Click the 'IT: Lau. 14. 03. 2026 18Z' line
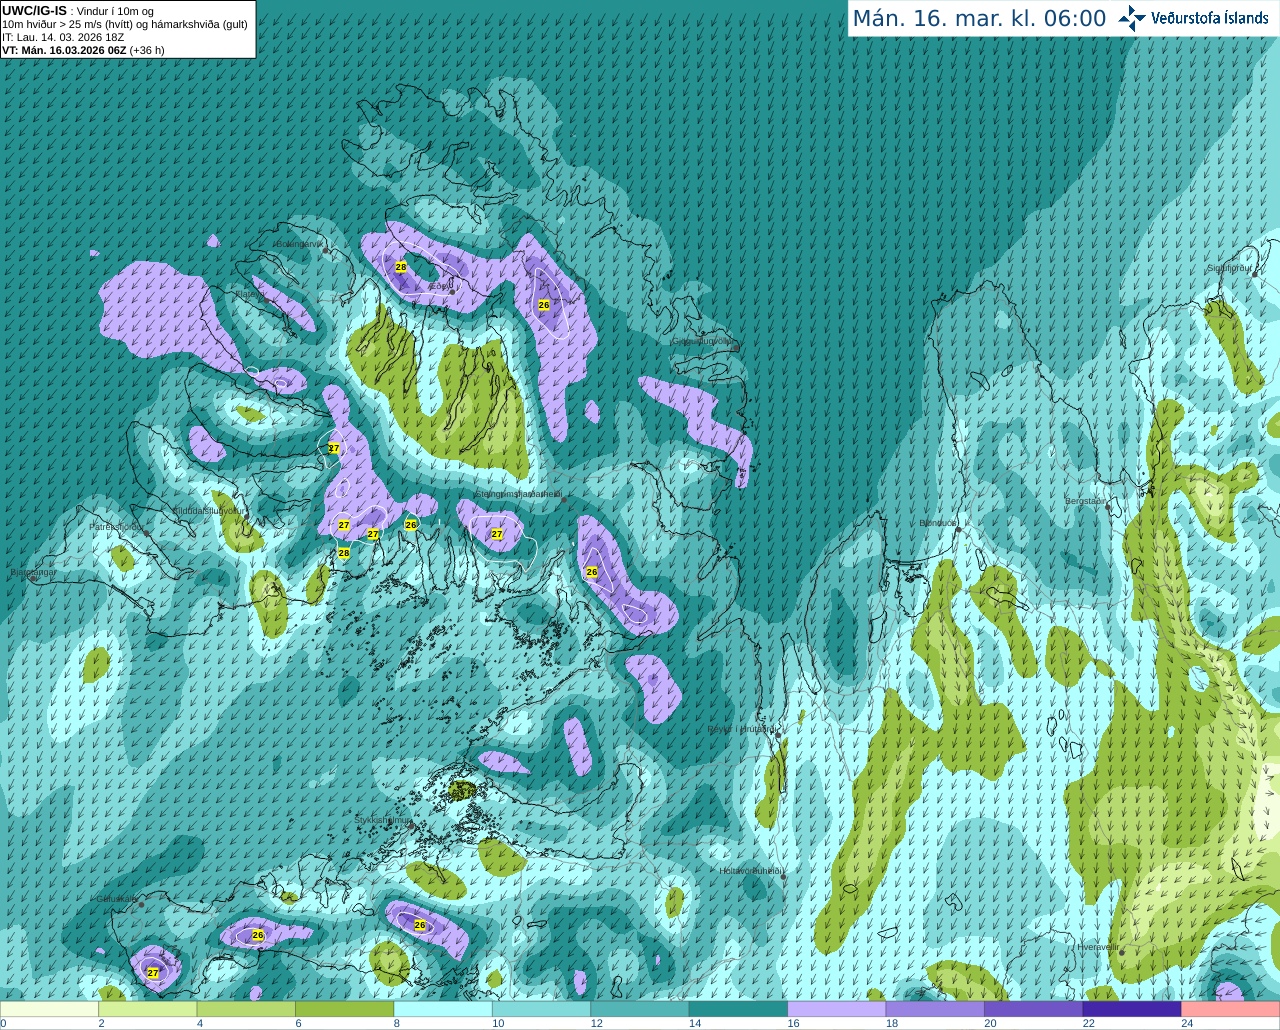The width and height of the screenshot is (1280, 1030). 63,37
